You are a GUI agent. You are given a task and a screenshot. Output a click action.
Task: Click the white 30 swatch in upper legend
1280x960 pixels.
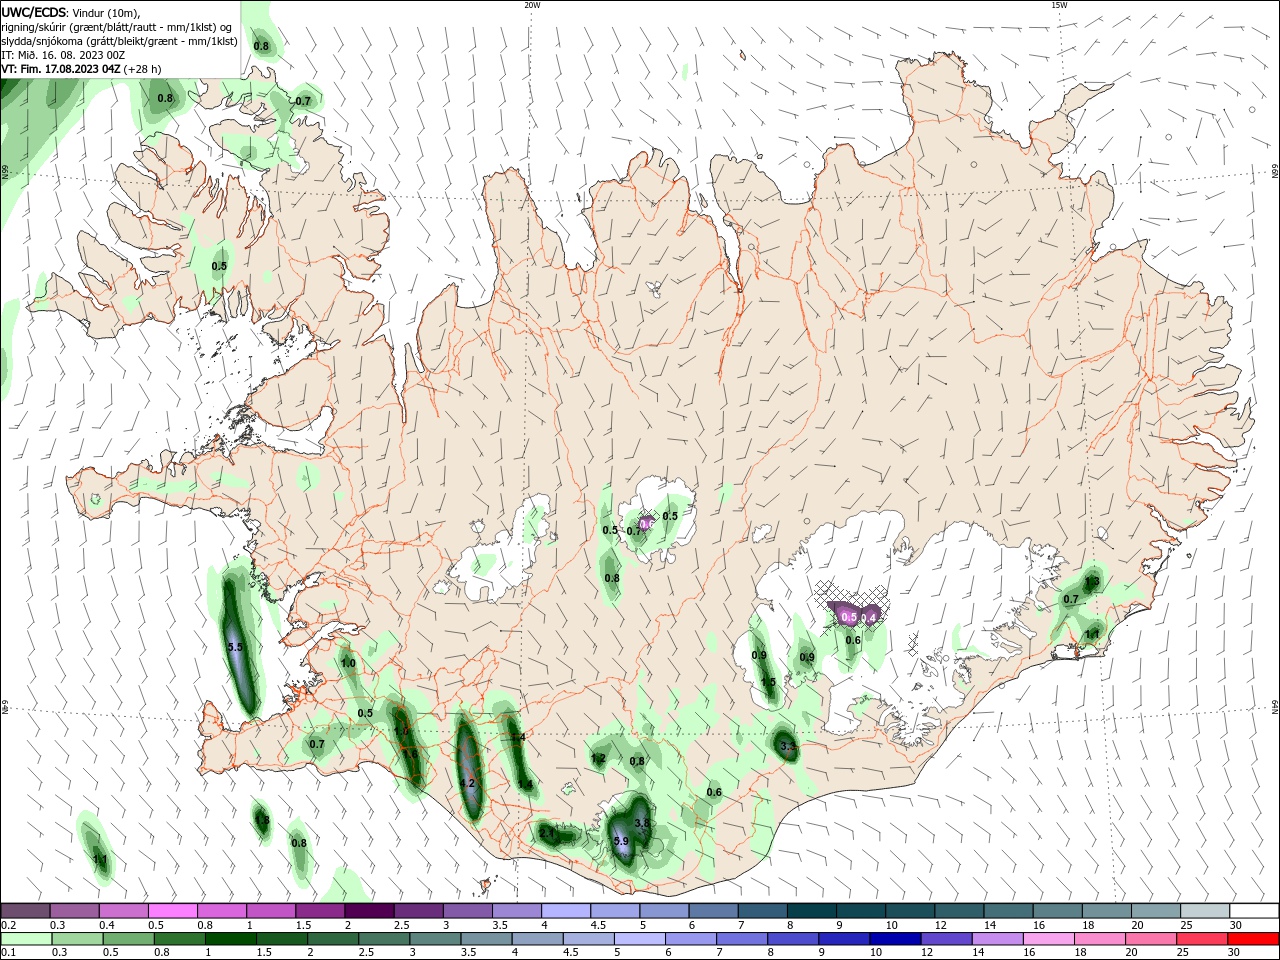pyautogui.click(x=1254, y=911)
